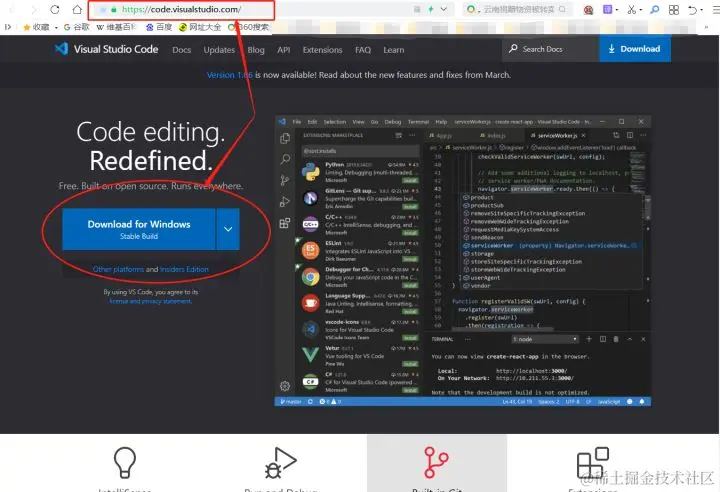Open the terminal selector '1: node' dropdown
Image resolution: width=720 pixels, height=492 pixels.
coord(545,339)
